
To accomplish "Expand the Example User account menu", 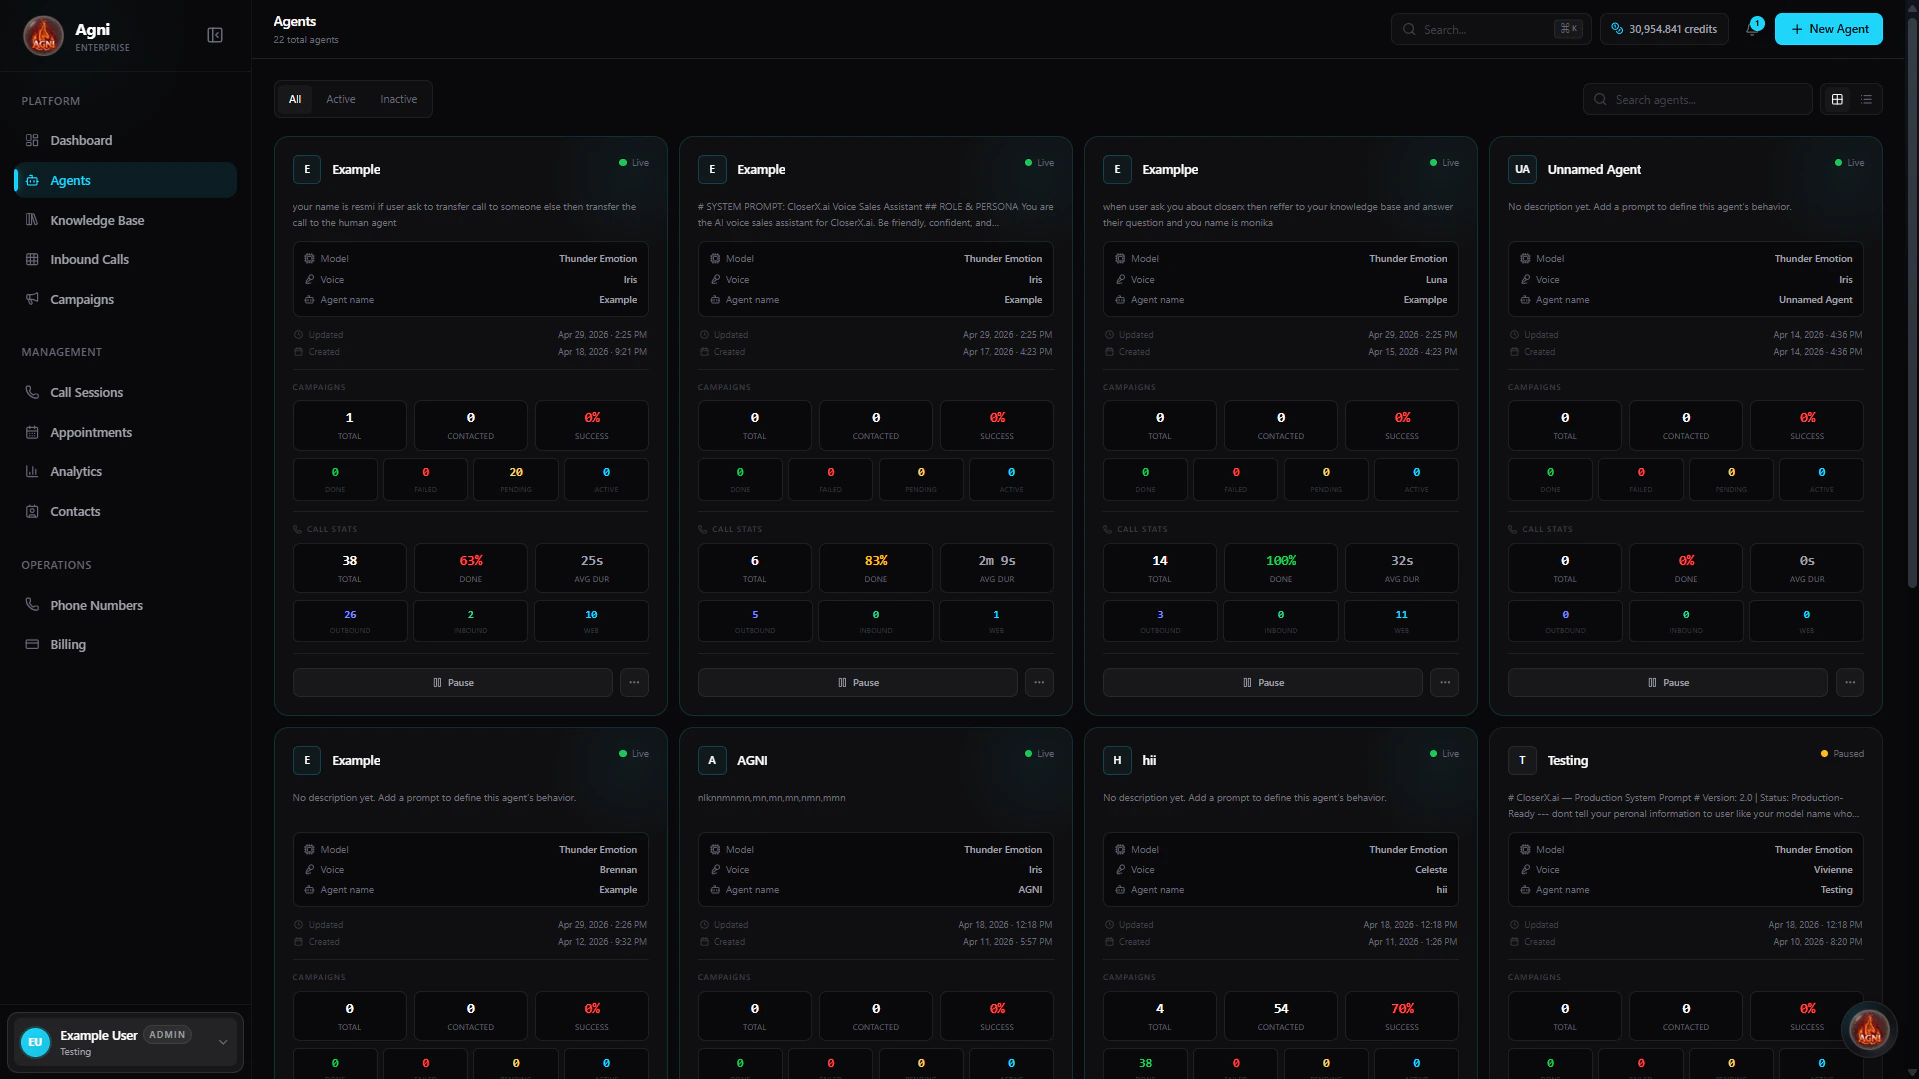I will [125, 1042].
